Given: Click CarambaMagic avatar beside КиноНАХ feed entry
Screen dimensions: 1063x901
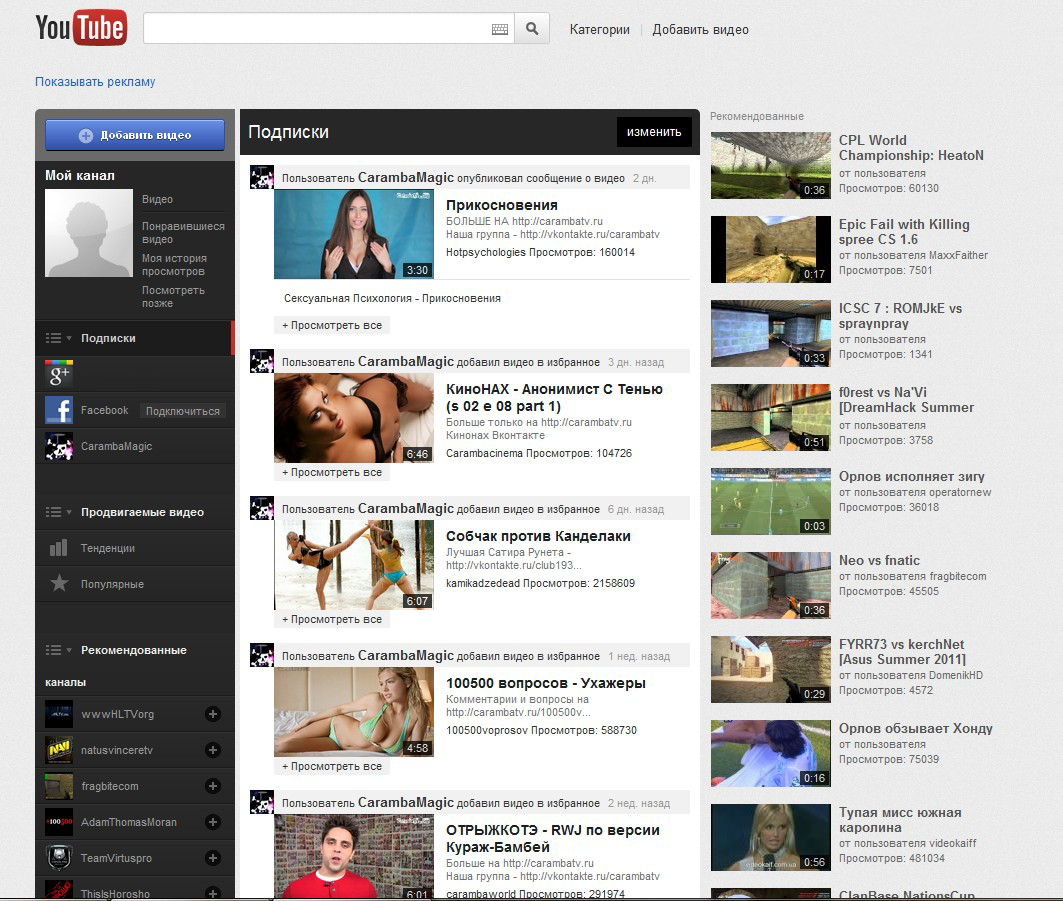Looking at the screenshot, I should 262,361.
